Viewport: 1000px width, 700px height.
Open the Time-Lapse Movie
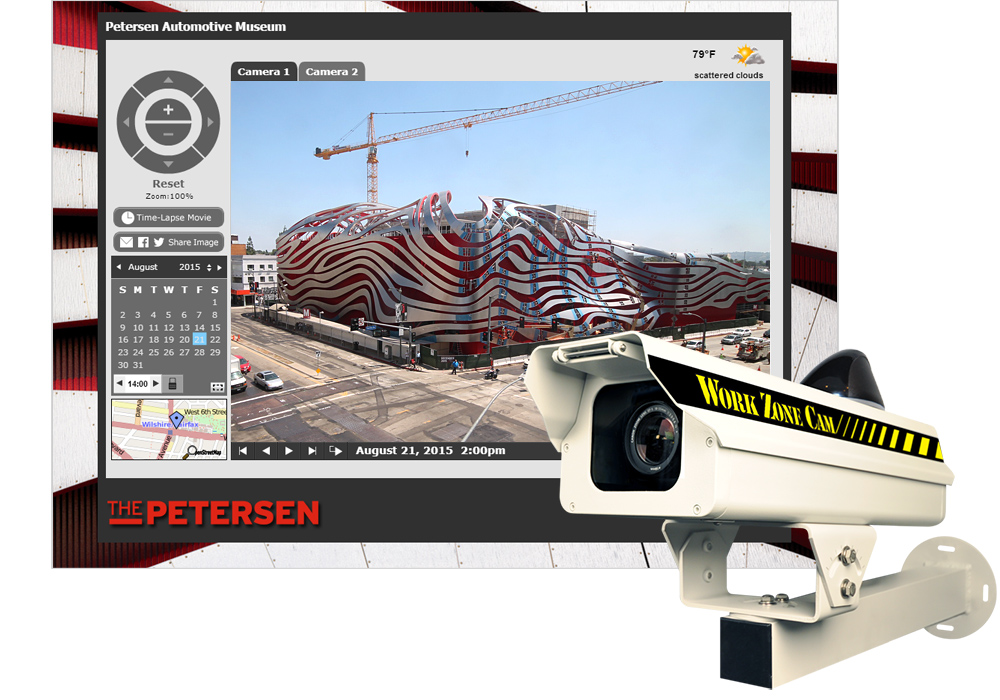pos(168,217)
